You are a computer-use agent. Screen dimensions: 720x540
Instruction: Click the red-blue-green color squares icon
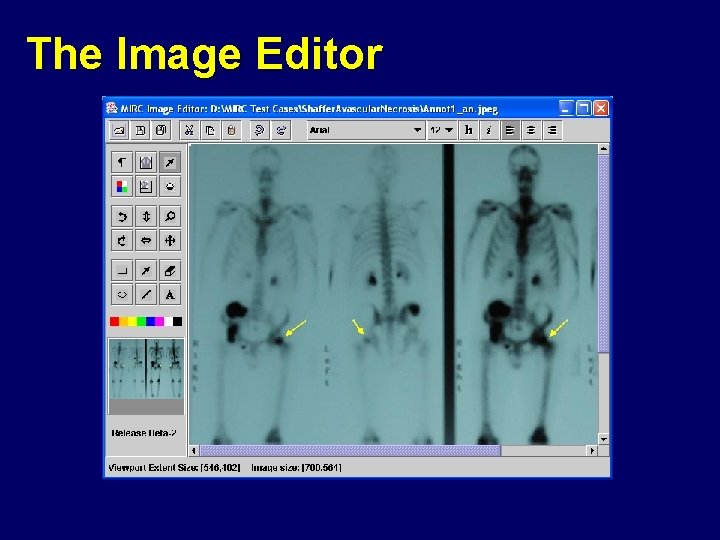[x=122, y=186]
